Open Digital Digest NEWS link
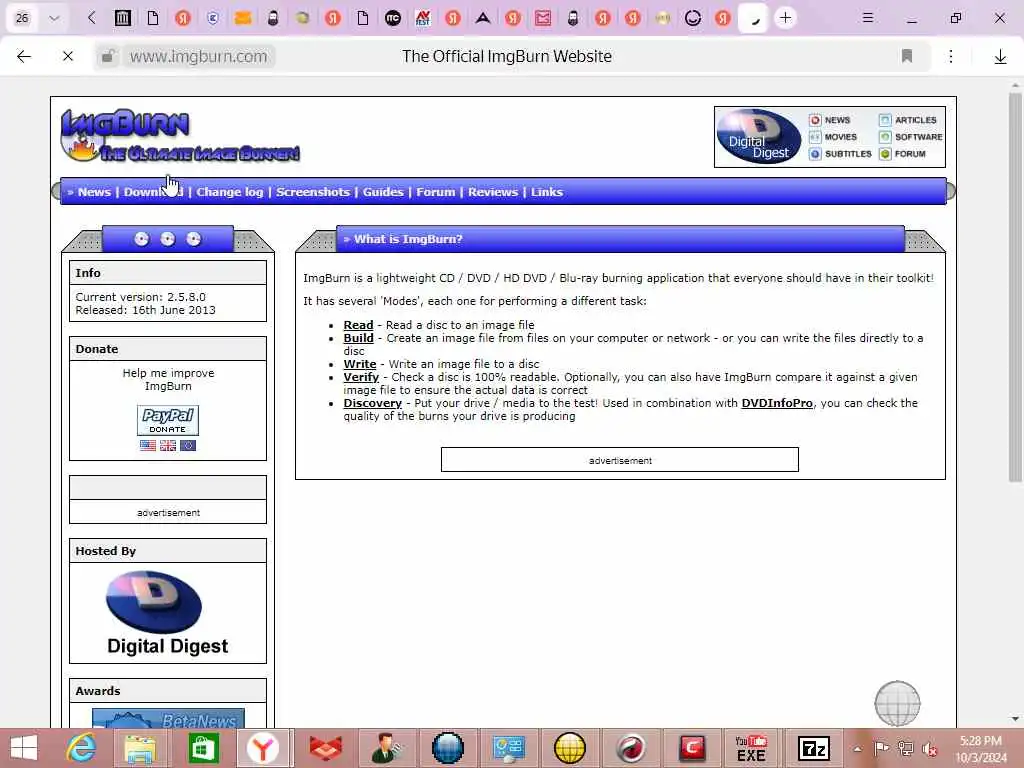This screenshot has width=1024, height=768. 830,120
